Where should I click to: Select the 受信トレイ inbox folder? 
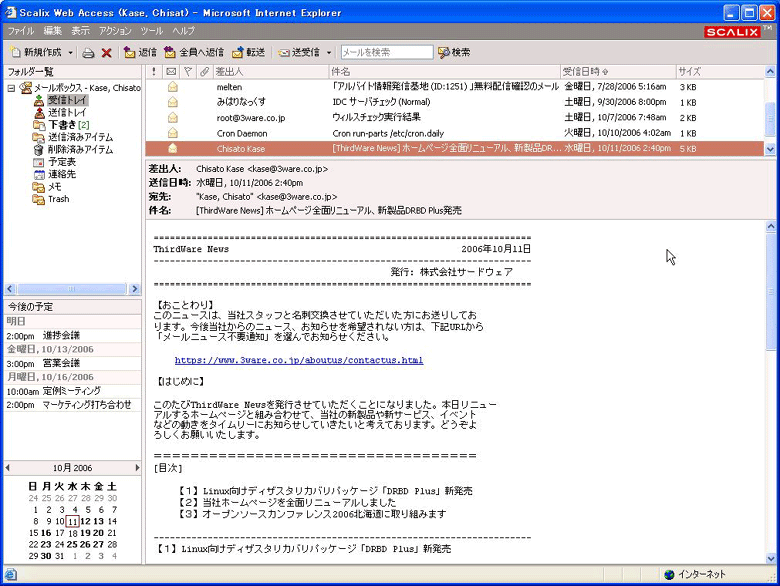[x=68, y=100]
